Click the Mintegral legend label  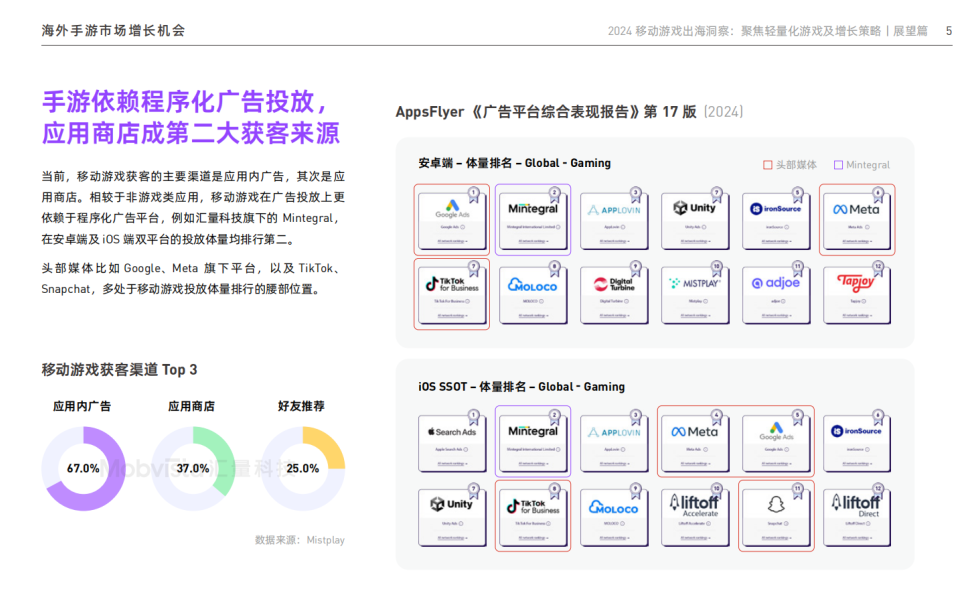(x=868, y=165)
